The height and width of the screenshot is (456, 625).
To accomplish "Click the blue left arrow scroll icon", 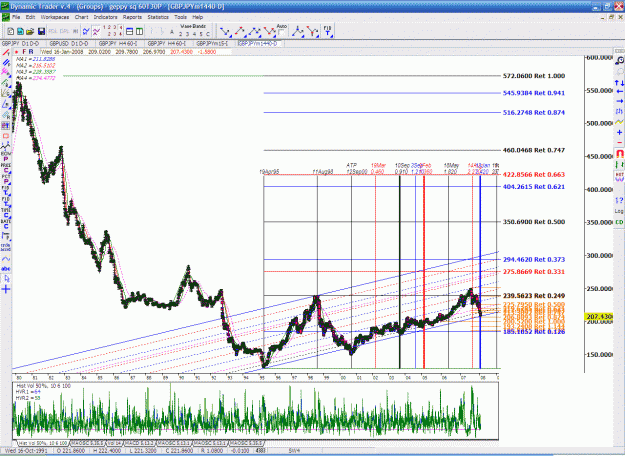I will (619, 92).
